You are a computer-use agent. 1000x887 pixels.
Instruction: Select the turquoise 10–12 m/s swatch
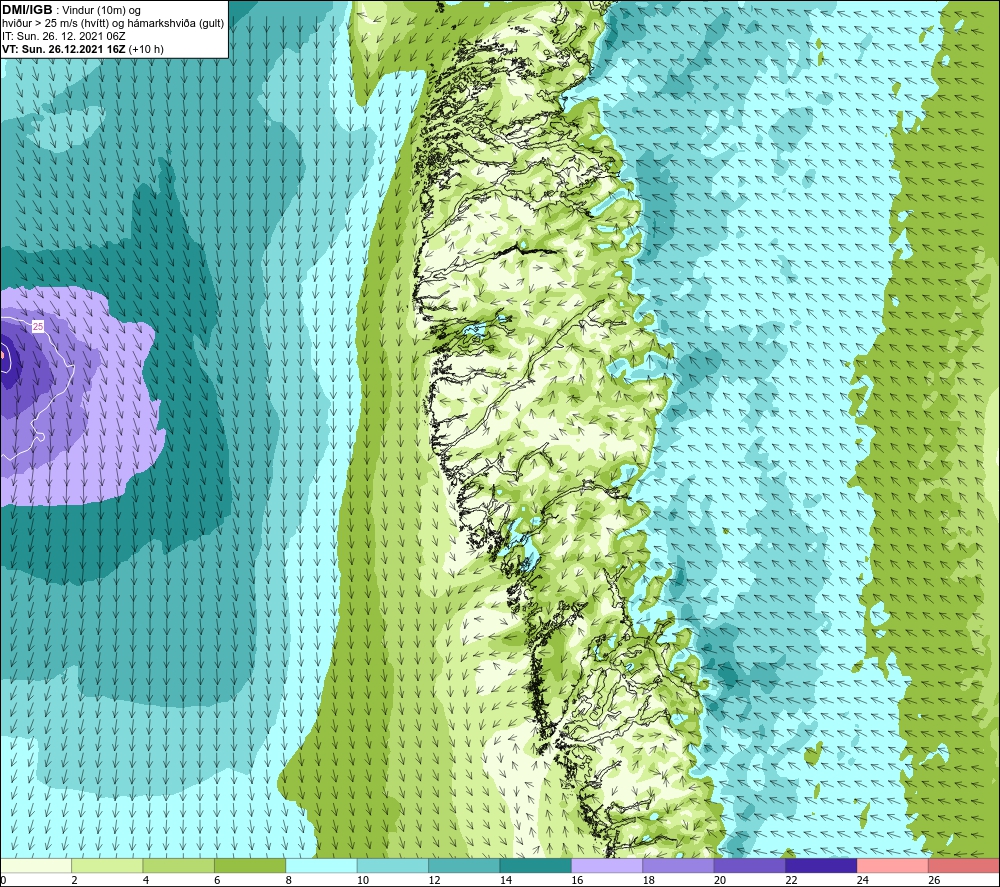click(393, 865)
